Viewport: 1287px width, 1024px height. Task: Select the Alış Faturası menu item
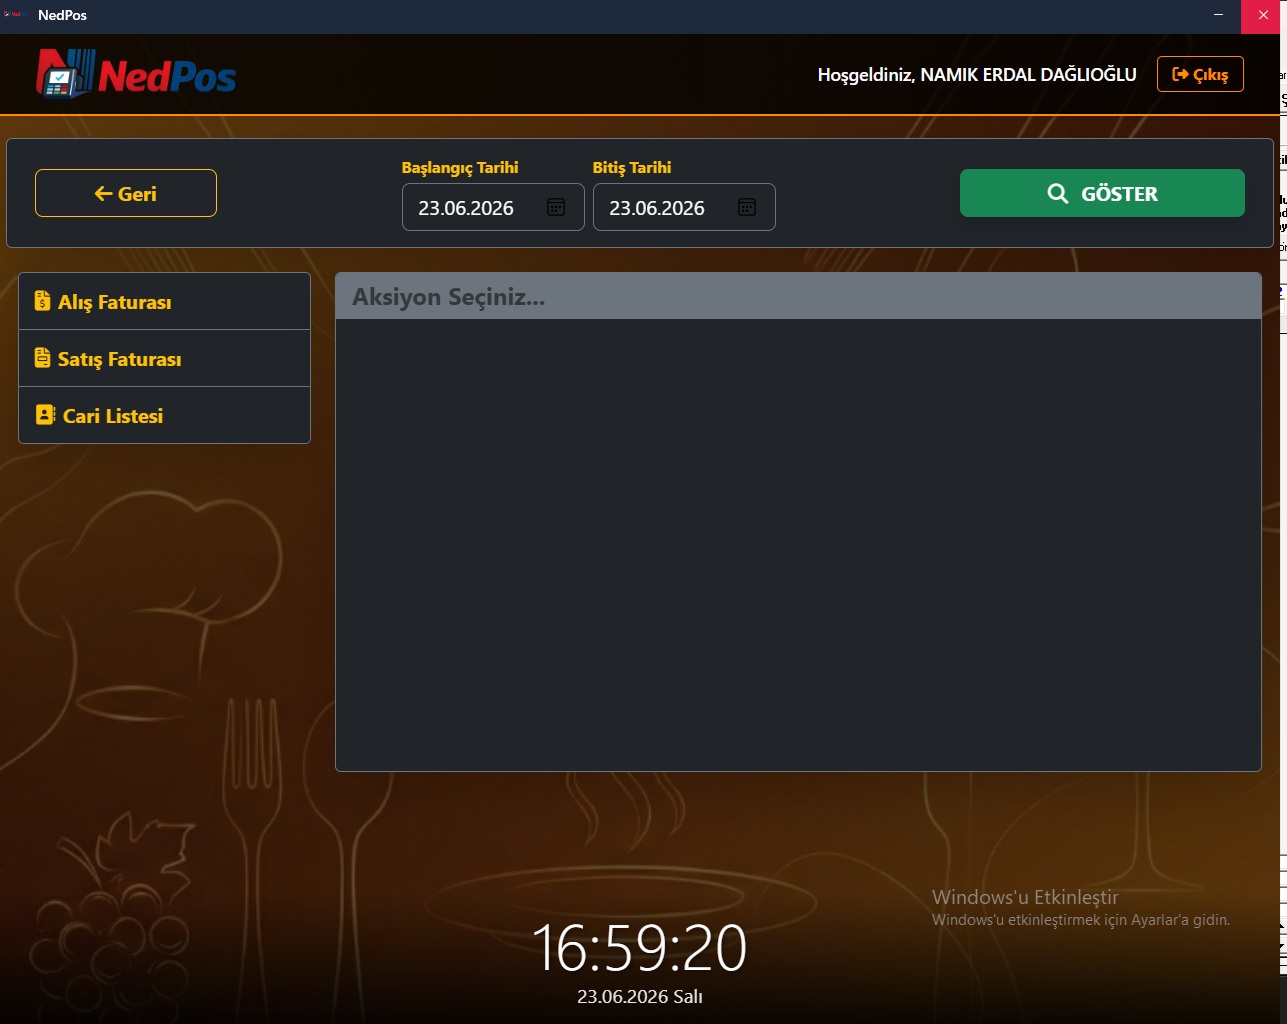coord(164,301)
